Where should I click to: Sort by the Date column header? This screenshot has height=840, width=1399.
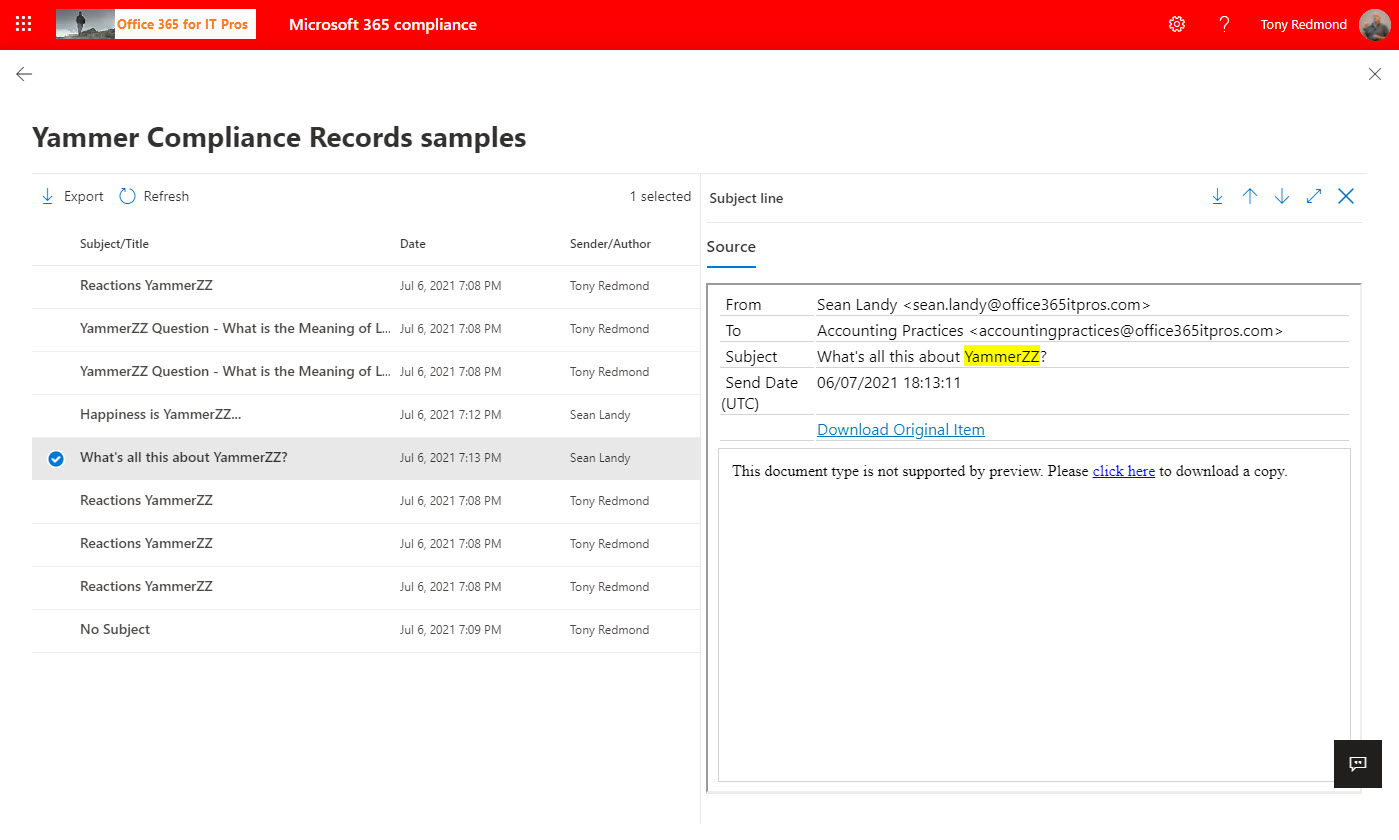(413, 244)
